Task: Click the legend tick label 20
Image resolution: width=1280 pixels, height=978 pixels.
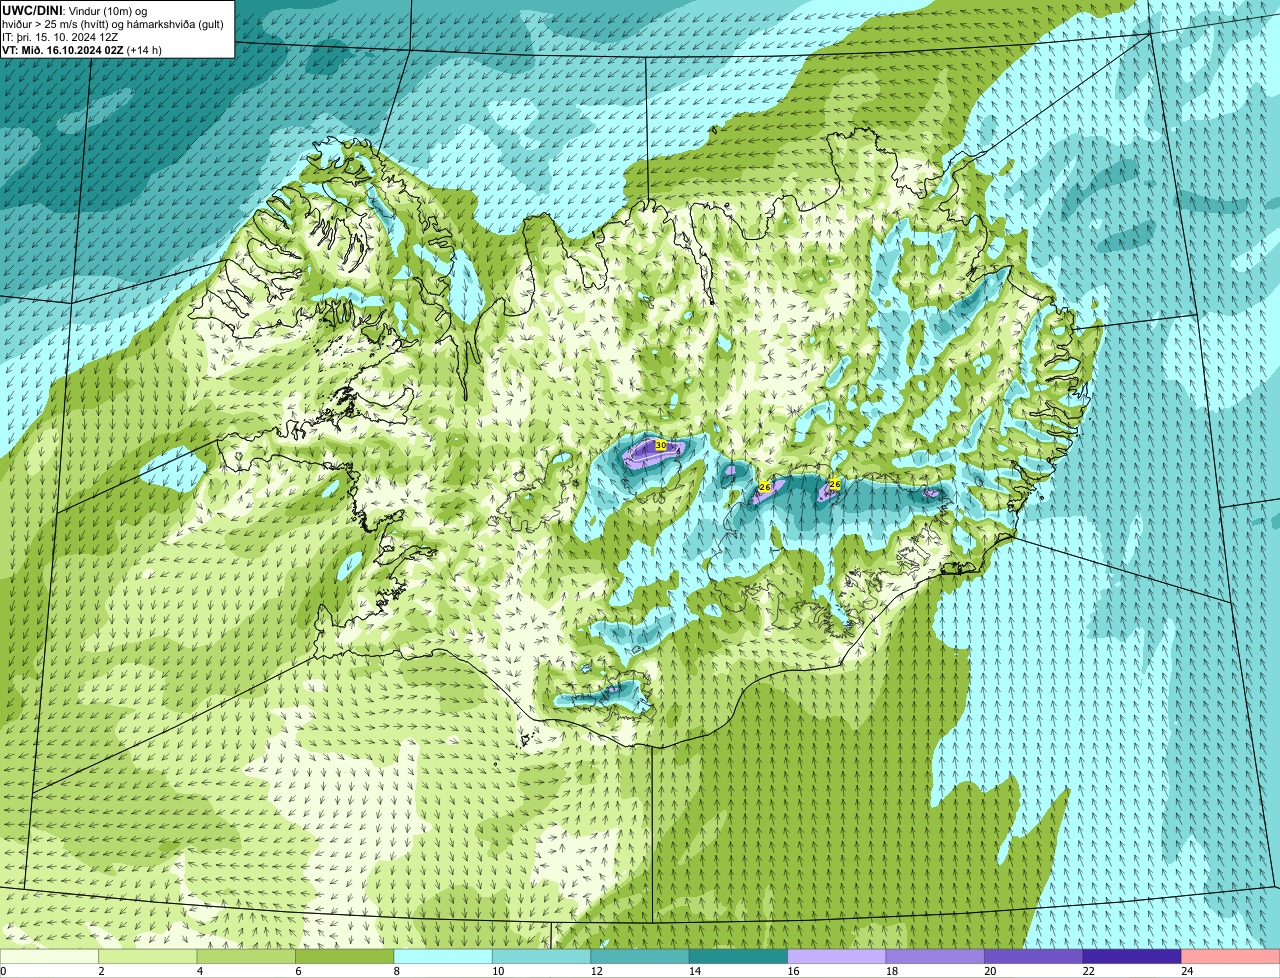Action: (x=989, y=970)
